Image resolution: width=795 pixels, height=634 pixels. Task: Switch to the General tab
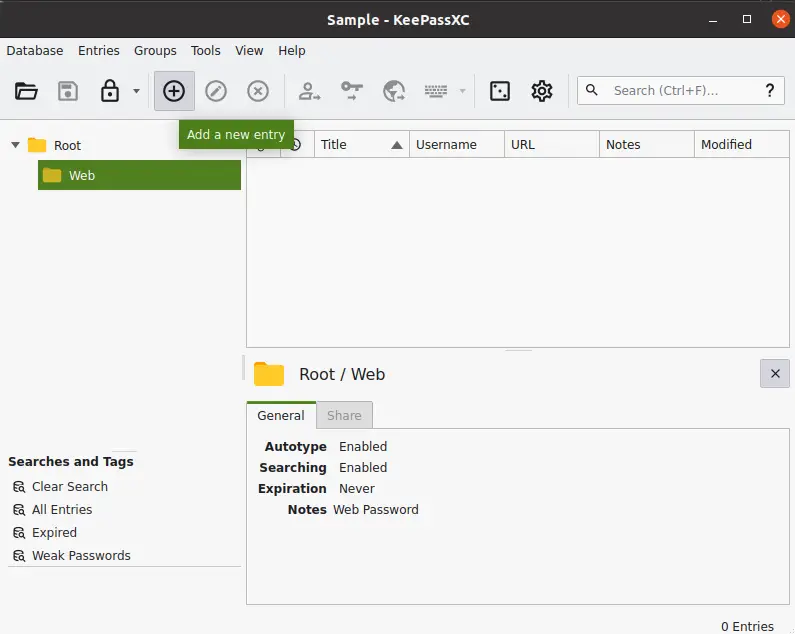[281, 415]
